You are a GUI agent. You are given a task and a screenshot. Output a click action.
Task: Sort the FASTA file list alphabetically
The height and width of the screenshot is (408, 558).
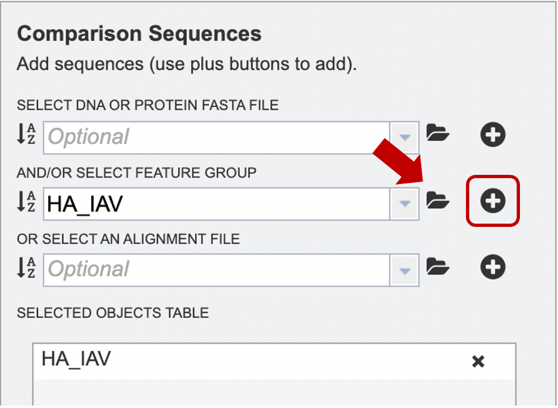26,134
